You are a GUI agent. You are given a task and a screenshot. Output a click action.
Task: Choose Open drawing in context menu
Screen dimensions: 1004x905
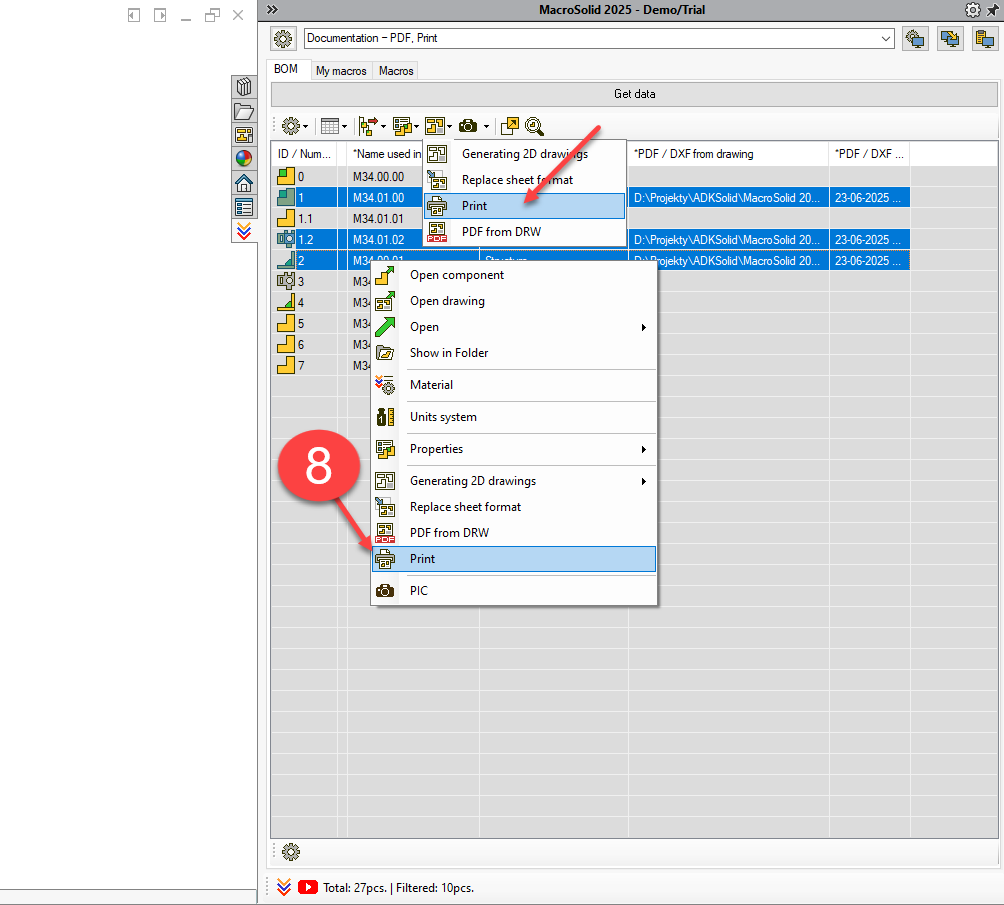tap(514, 301)
